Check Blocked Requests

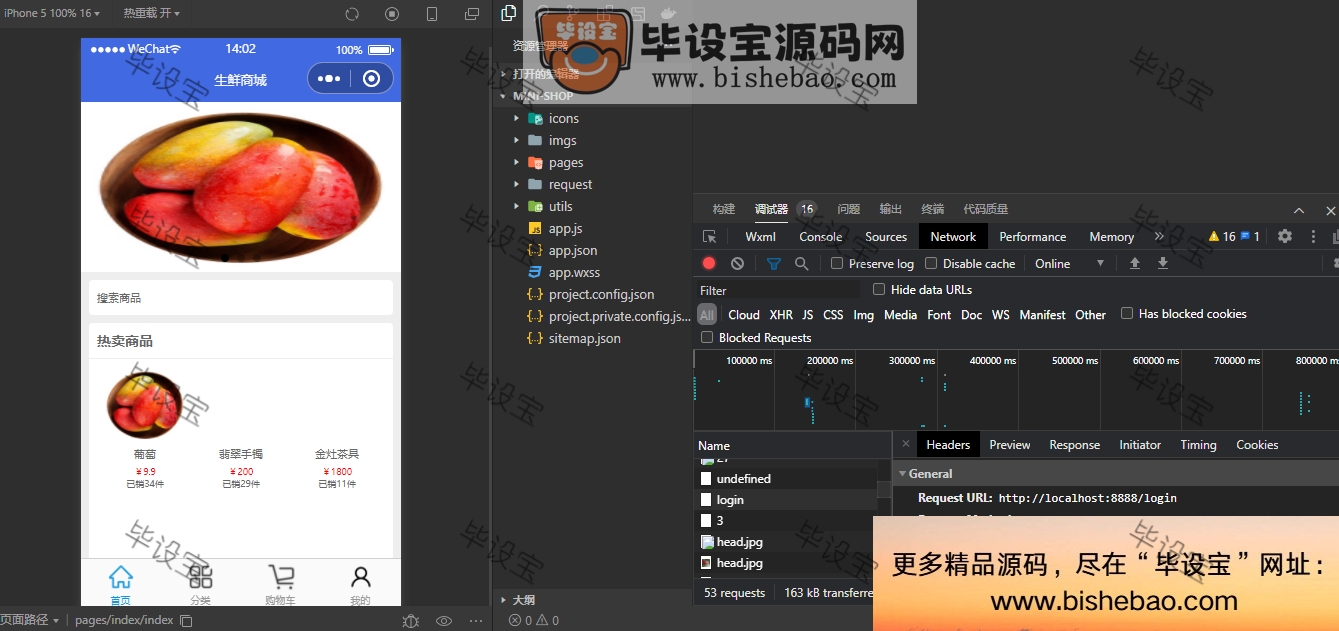[x=707, y=337]
